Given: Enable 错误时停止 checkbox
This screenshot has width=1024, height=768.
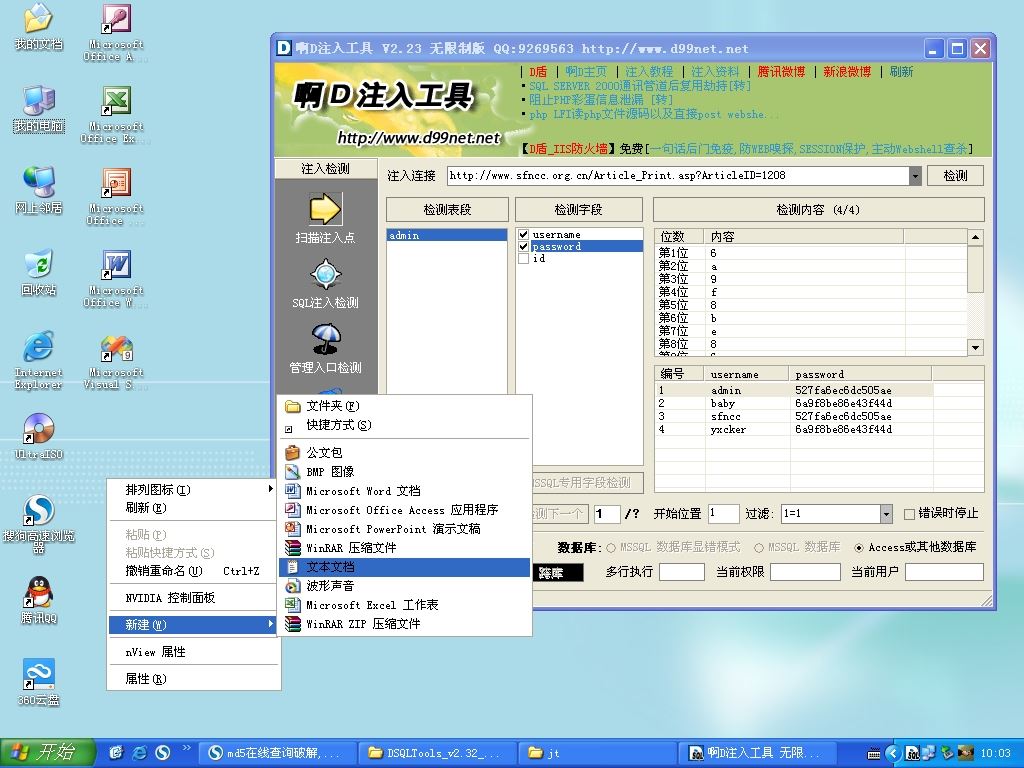Looking at the screenshot, I should [908, 514].
